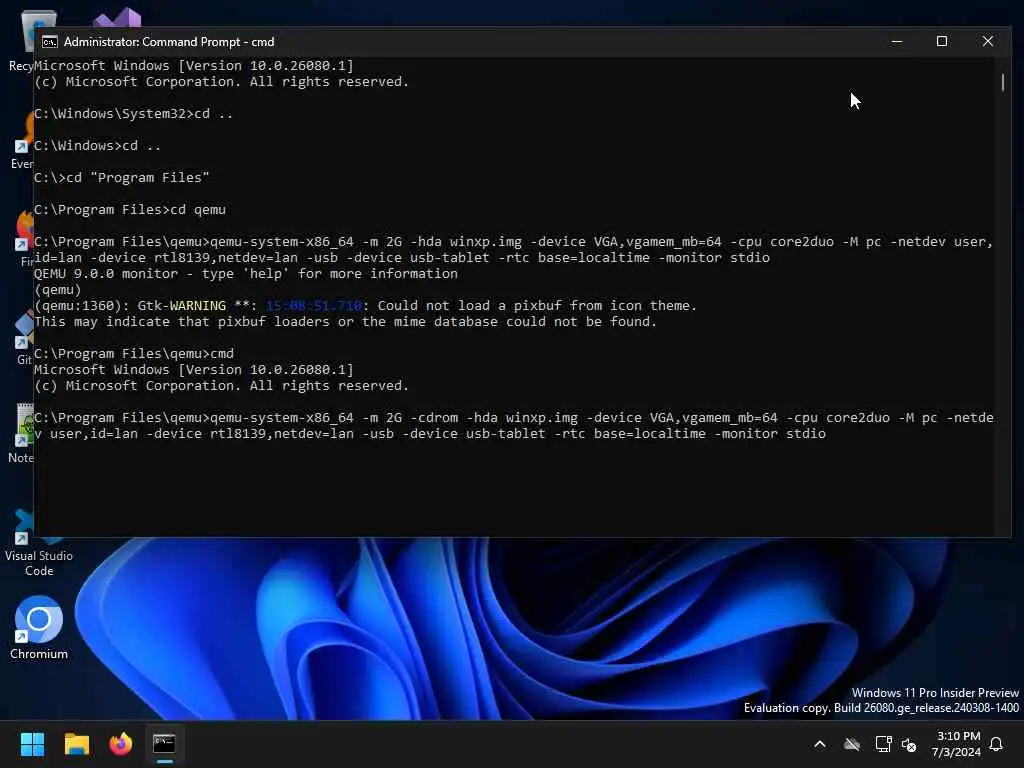Viewport: 1024px width, 768px height.
Task: Click the 'QEMU 9.0.0 monitor' output line
Action: pos(246,274)
